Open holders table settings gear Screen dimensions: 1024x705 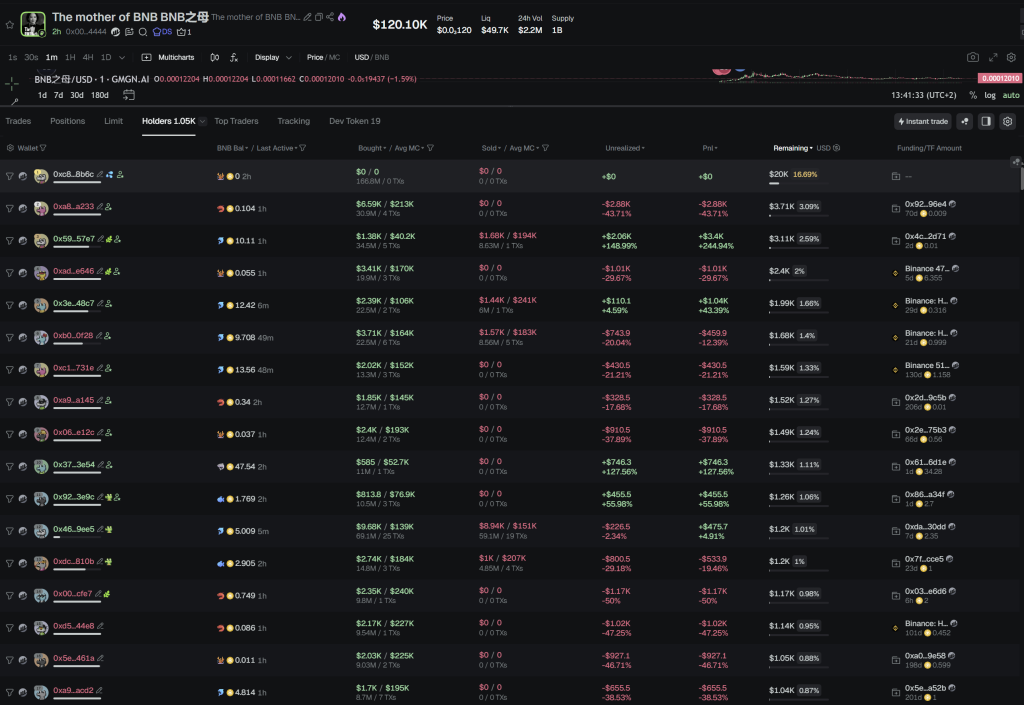click(x=1008, y=121)
